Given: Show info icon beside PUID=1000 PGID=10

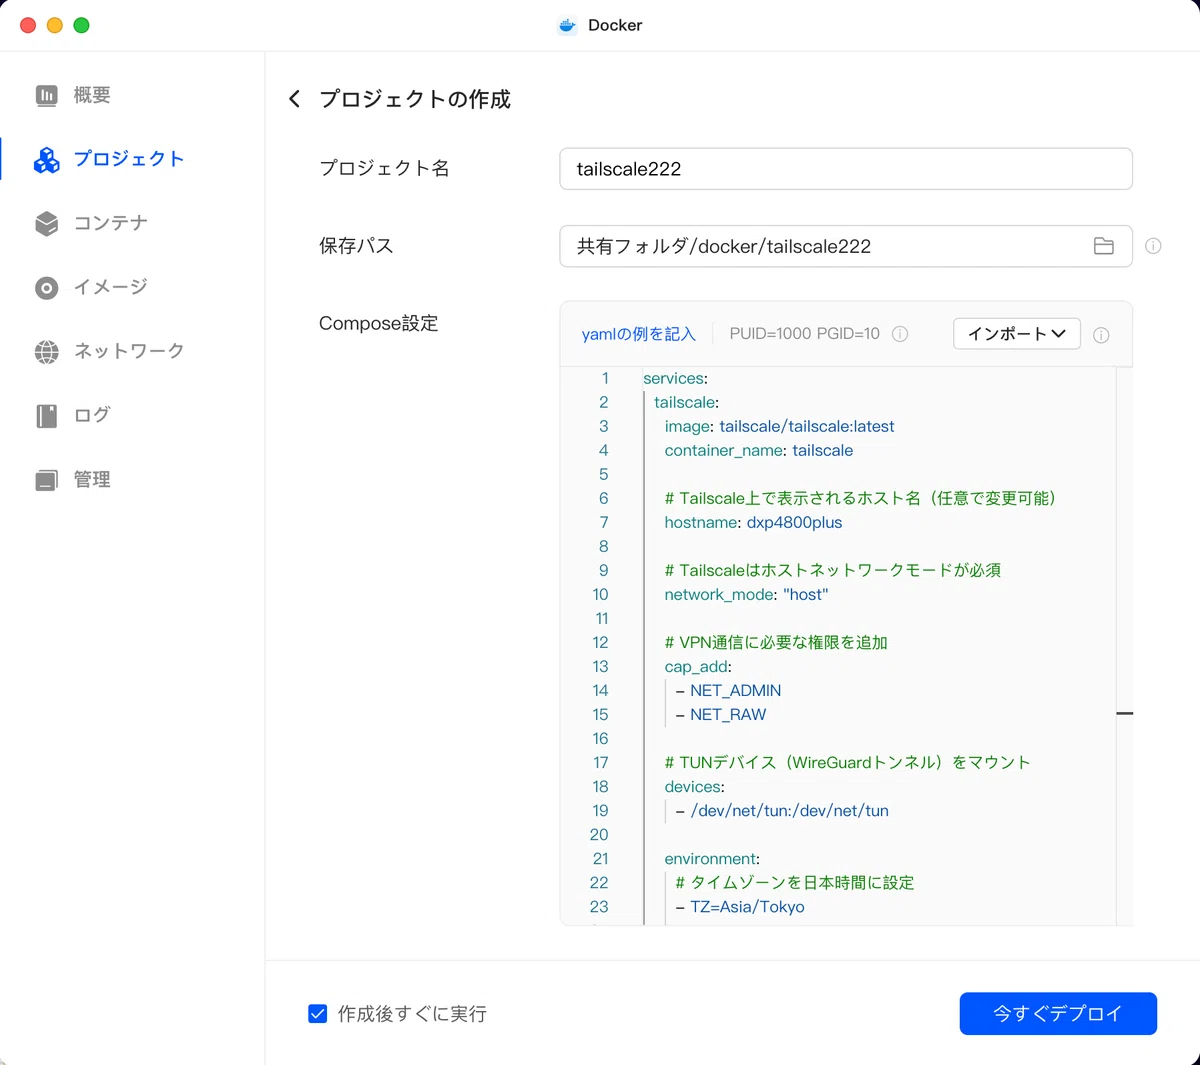Looking at the screenshot, I should tap(900, 334).
